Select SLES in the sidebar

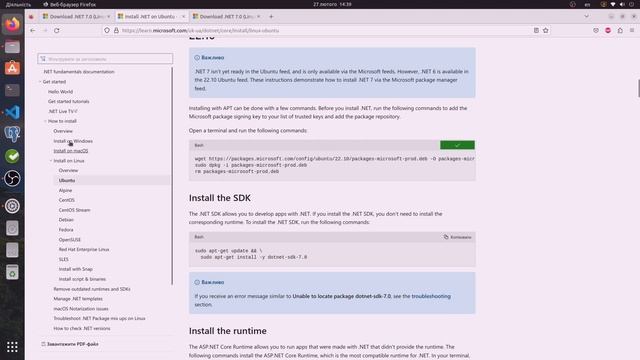pyautogui.click(x=64, y=260)
